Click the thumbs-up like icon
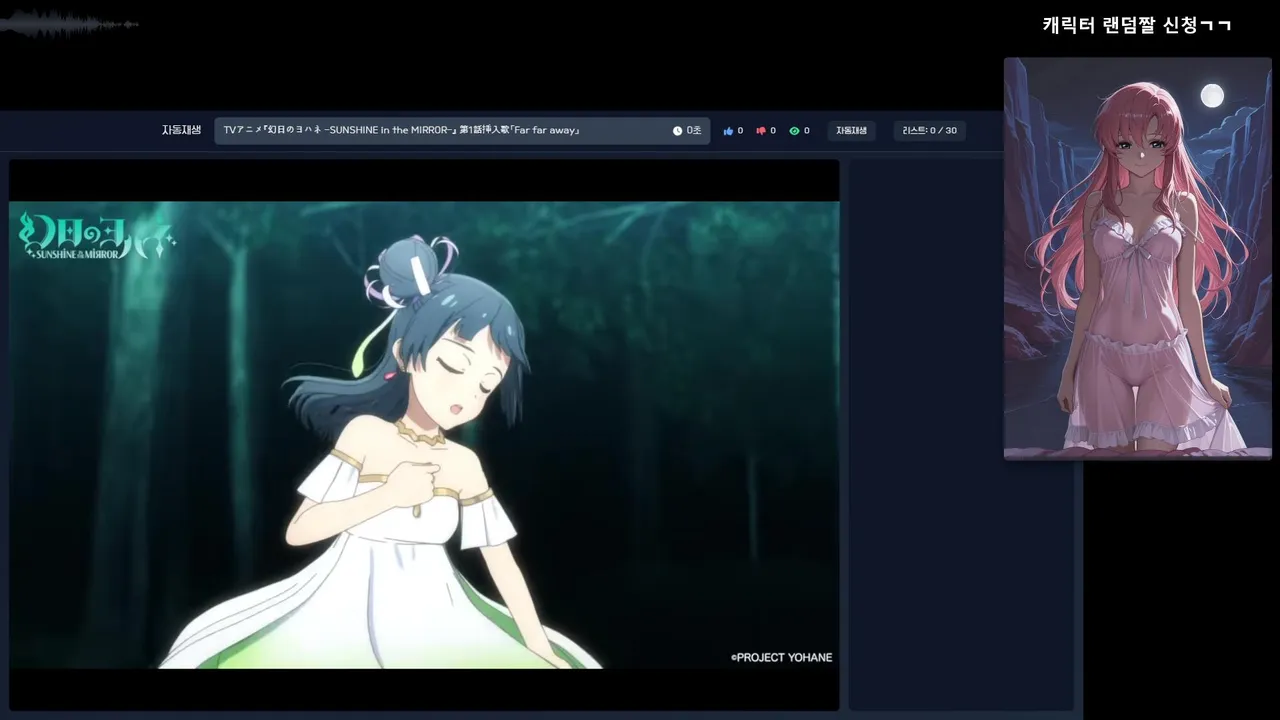 click(728, 131)
